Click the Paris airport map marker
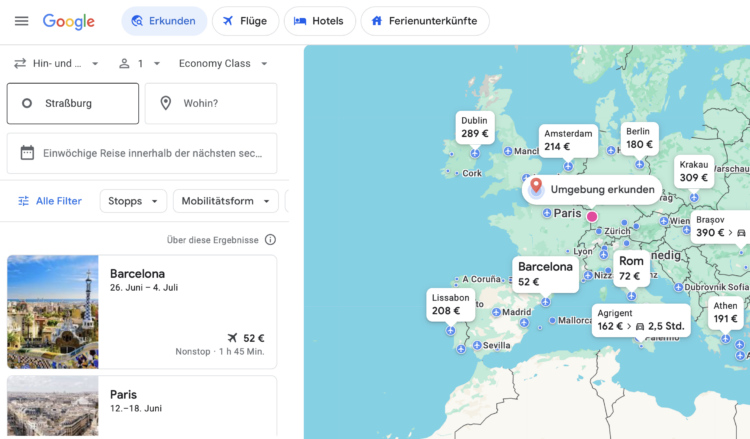Viewport: 750px width, 439px height. tap(547, 213)
